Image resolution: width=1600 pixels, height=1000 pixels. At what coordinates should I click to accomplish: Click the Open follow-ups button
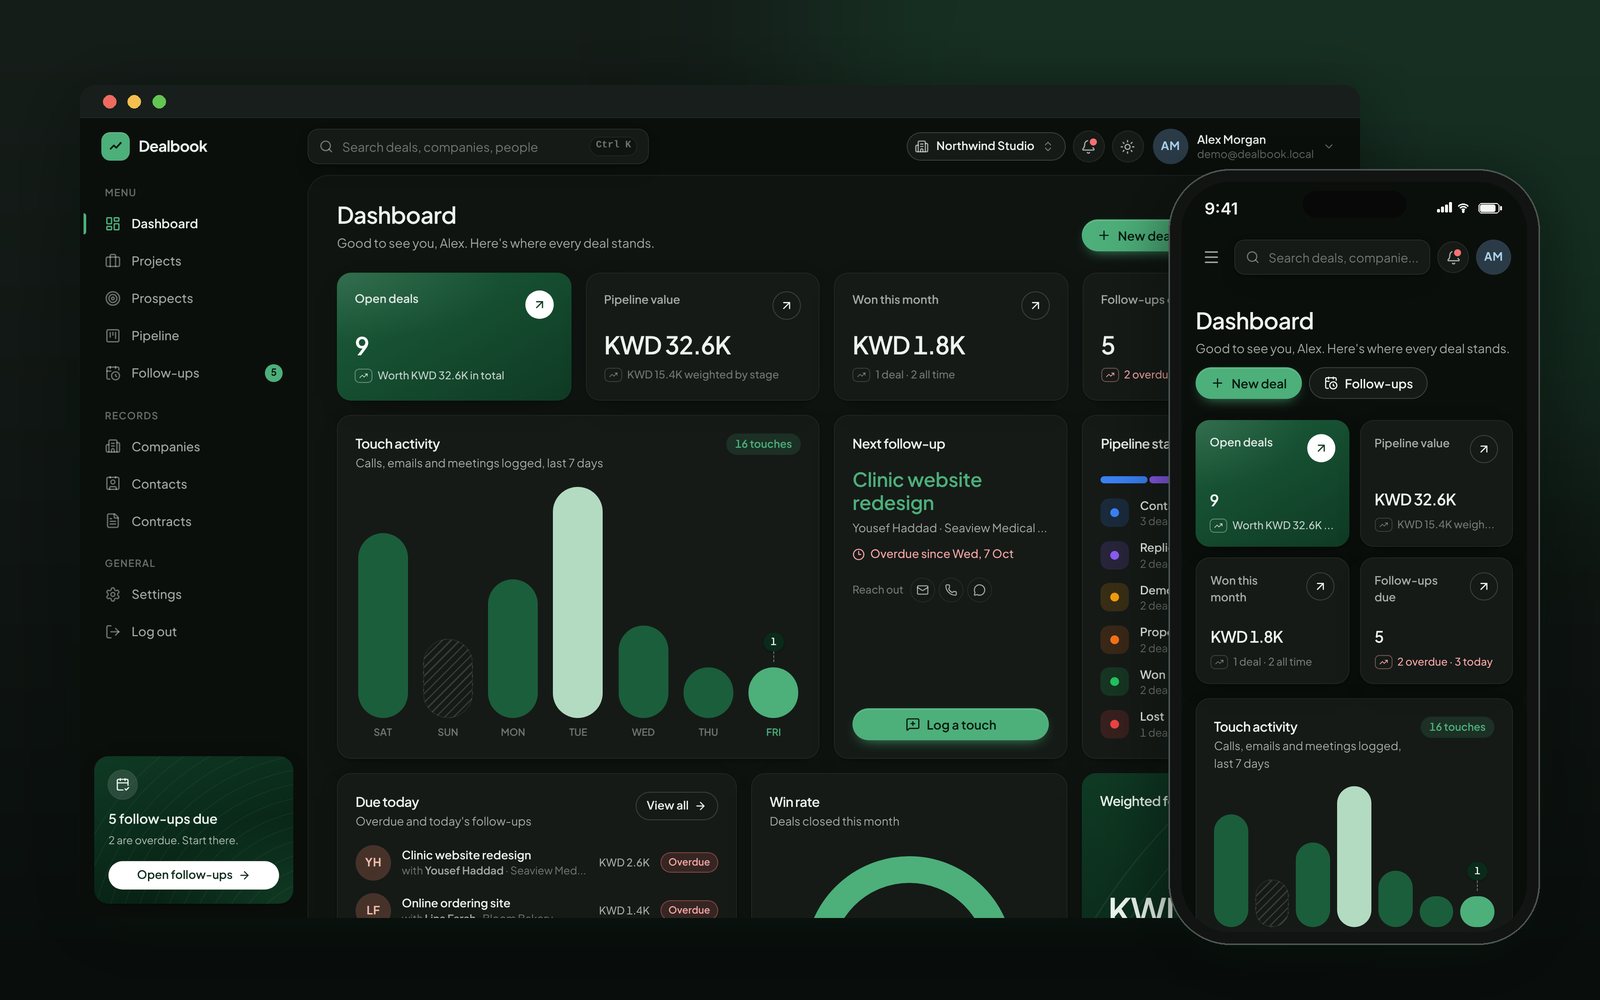point(193,875)
